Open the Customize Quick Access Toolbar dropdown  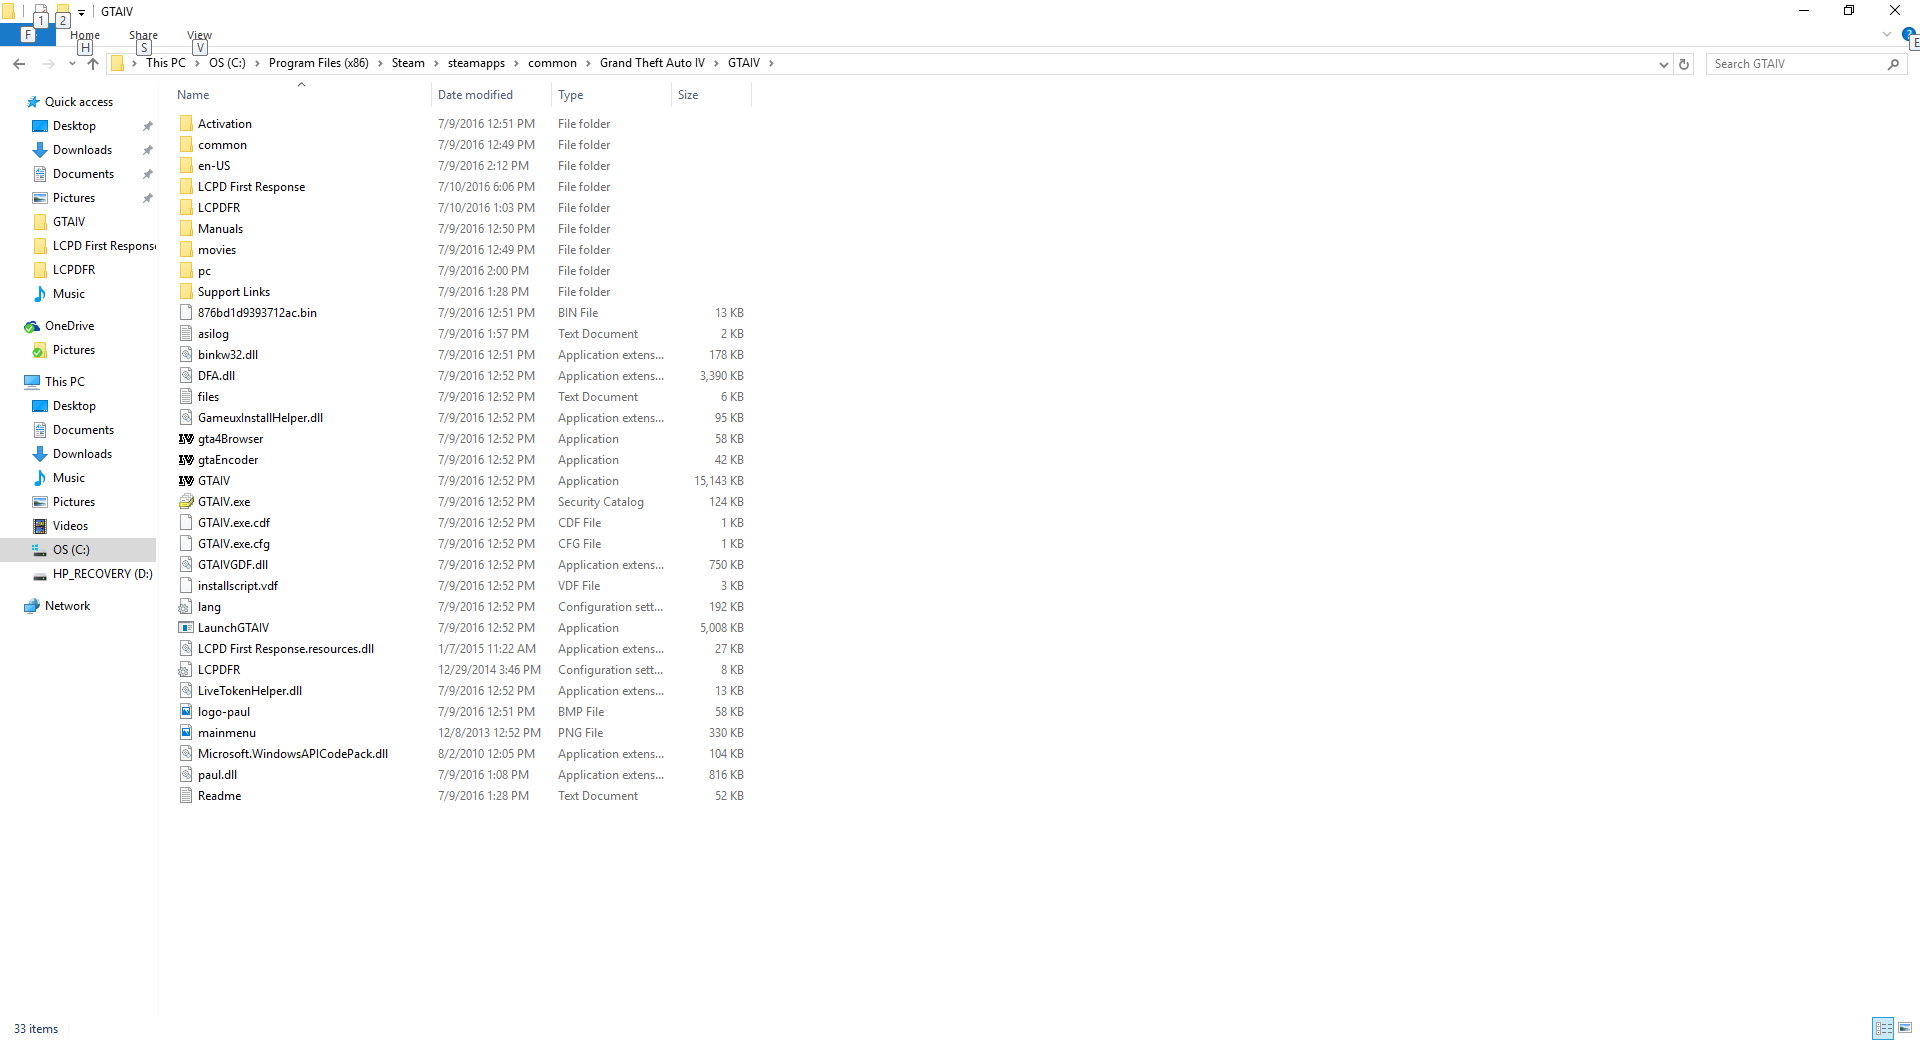[x=81, y=12]
